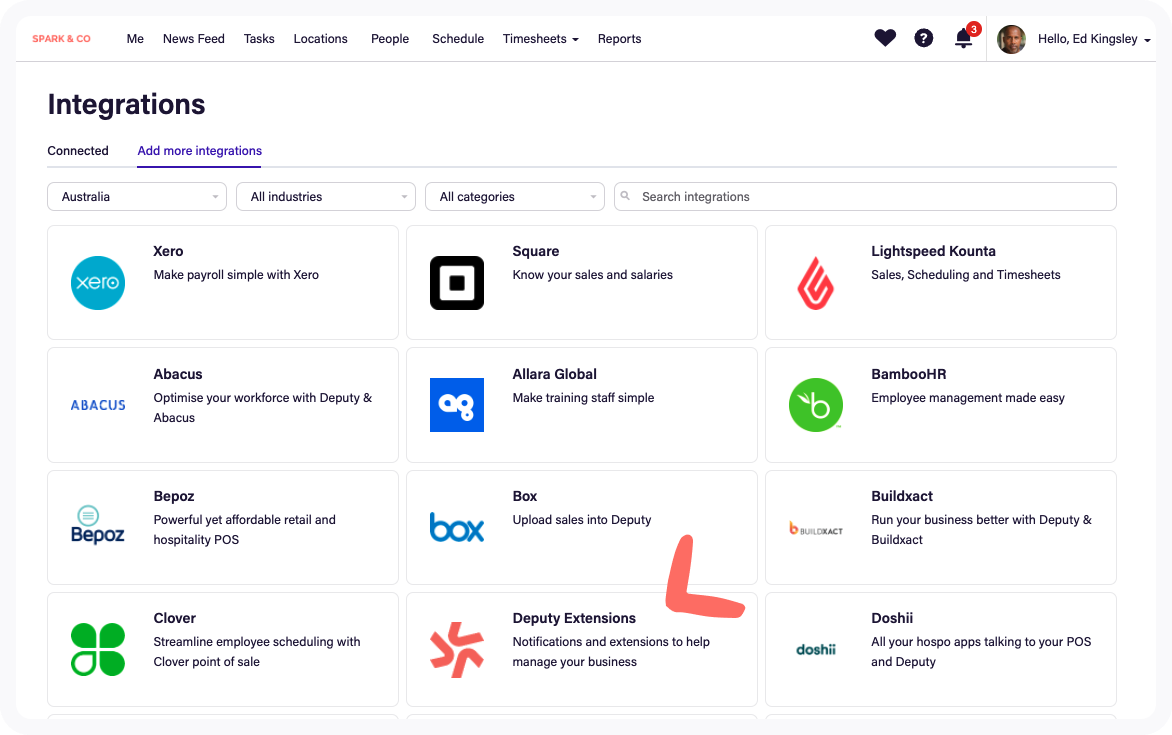Open the Lightspeed Kounta title
The width and height of the screenshot is (1172, 735).
[933, 251]
